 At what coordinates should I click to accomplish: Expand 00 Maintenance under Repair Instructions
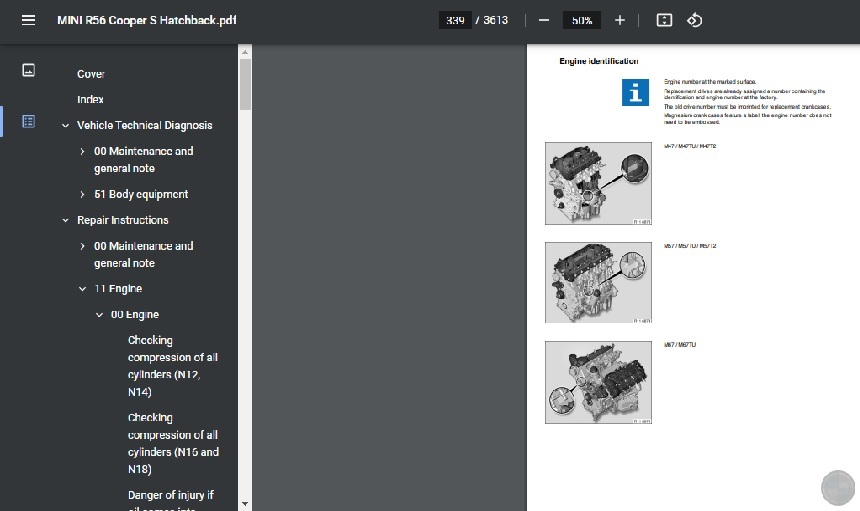(82, 246)
